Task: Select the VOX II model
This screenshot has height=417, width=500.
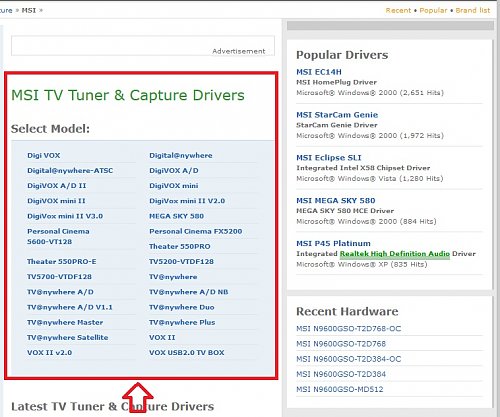Action: pos(162,337)
